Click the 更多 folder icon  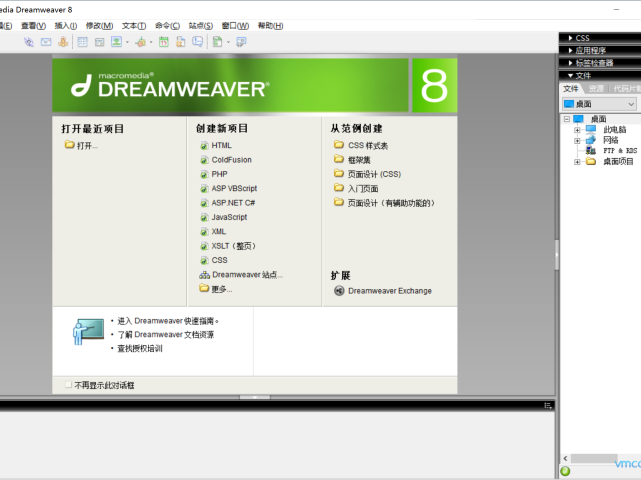coord(204,288)
